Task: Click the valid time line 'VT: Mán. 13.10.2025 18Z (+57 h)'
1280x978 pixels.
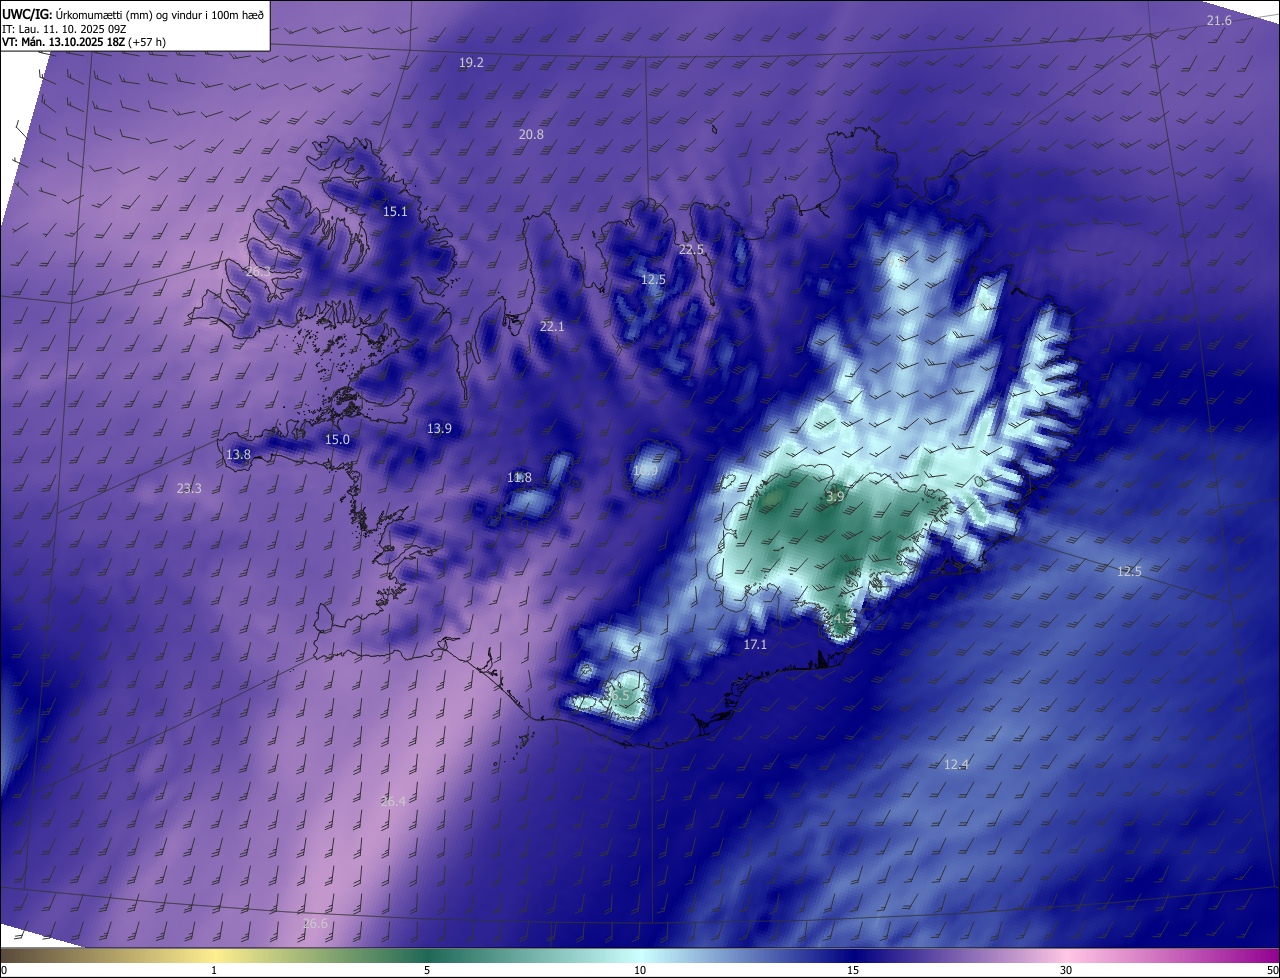Action: (x=84, y=43)
